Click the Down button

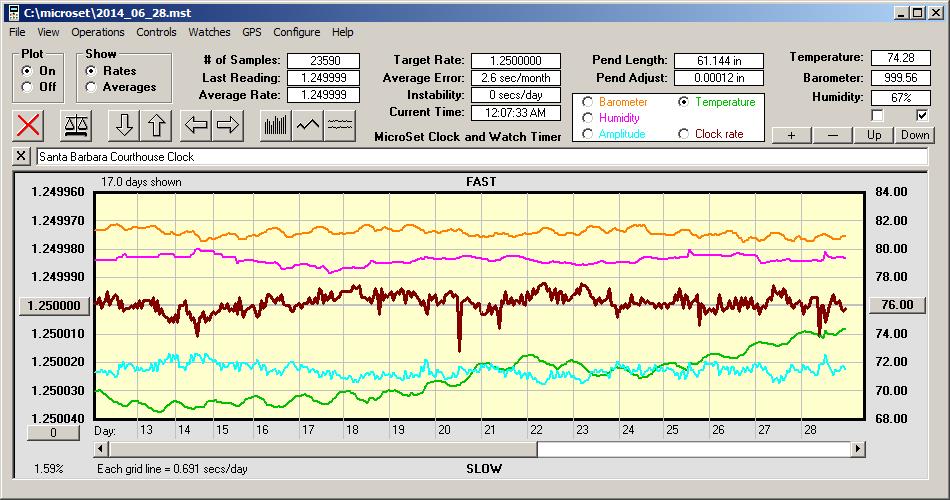(915, 135)
